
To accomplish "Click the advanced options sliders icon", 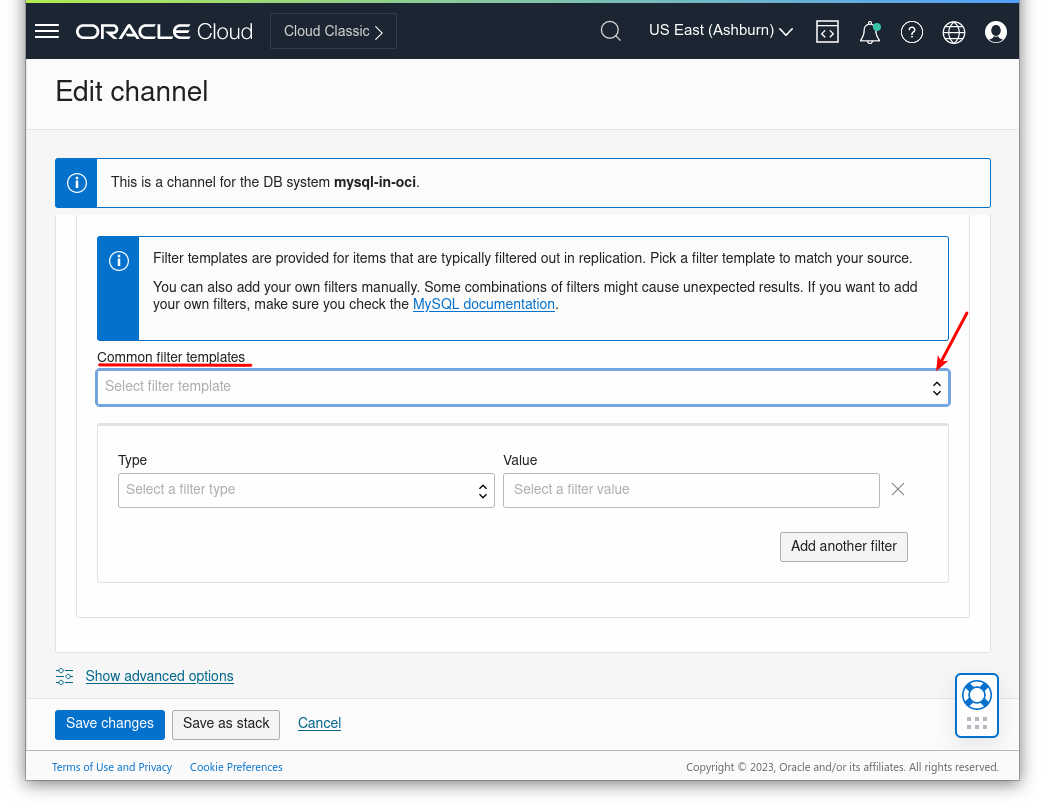I will [65, 676].
